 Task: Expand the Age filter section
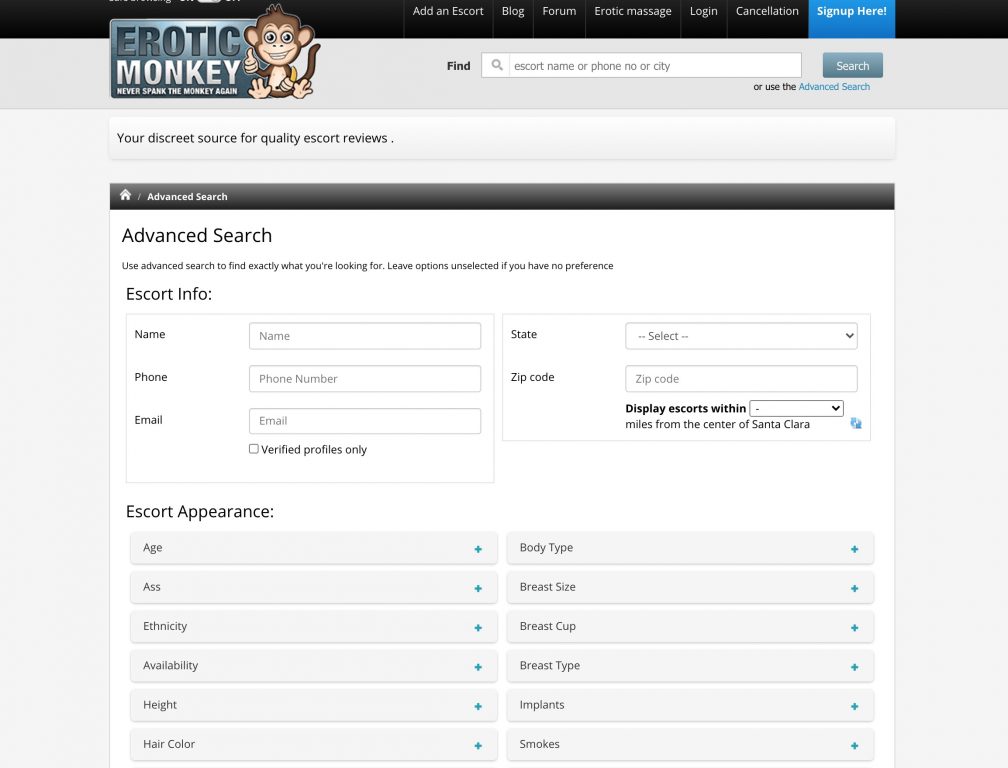pos(314,548)
